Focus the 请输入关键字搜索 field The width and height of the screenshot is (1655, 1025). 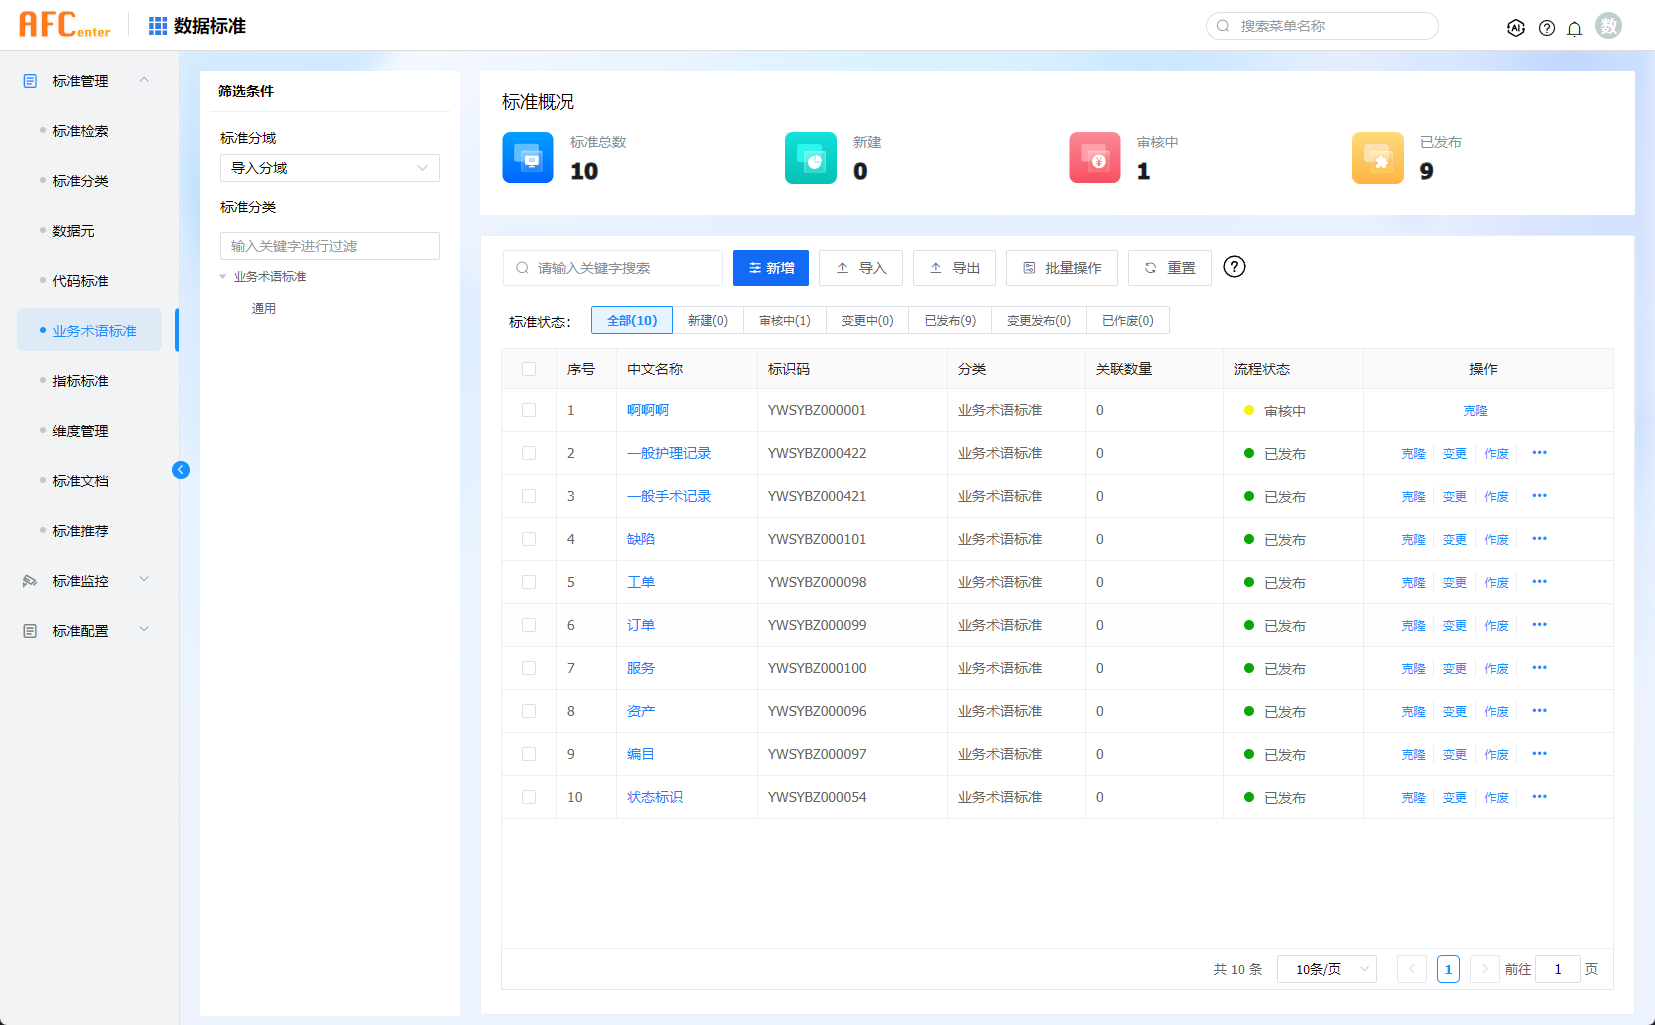[x=613, y=268]
